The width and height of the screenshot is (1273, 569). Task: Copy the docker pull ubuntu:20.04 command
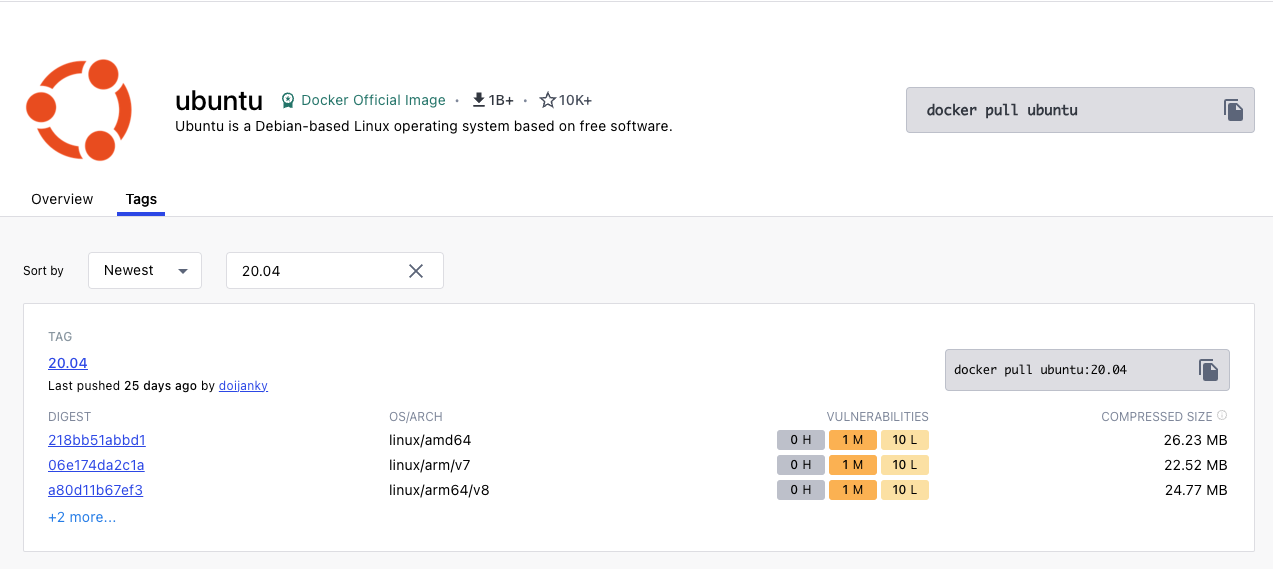coord(1208,370)
